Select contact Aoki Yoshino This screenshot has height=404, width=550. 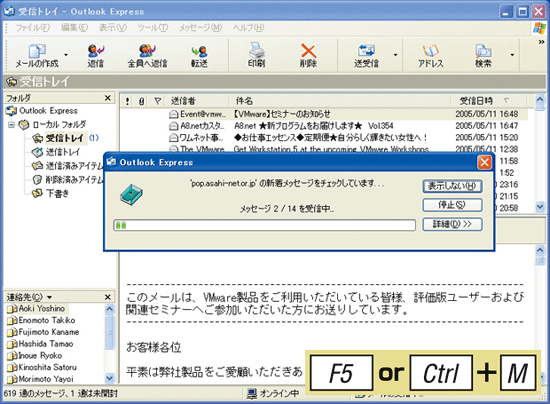[42, 309]
